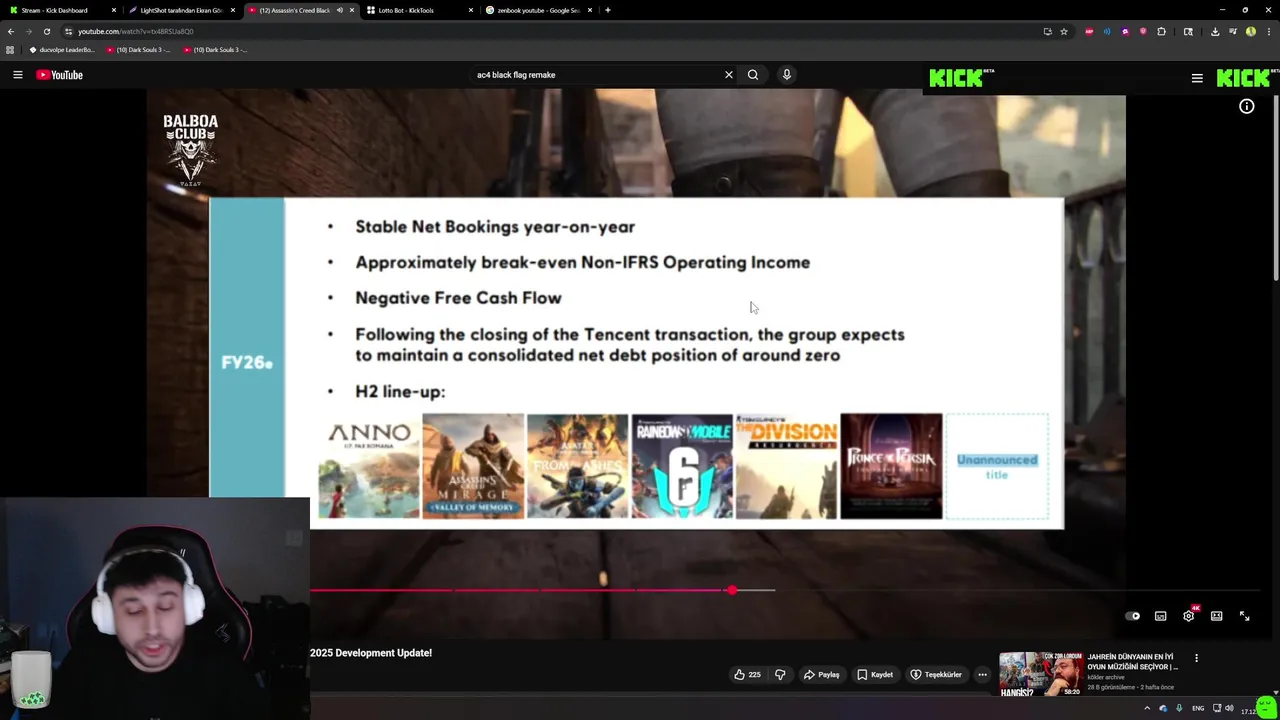This screenshot has width=1280, height=720.
Task: Click the 2025 Development Update! title
Action: tap(371, 653)
